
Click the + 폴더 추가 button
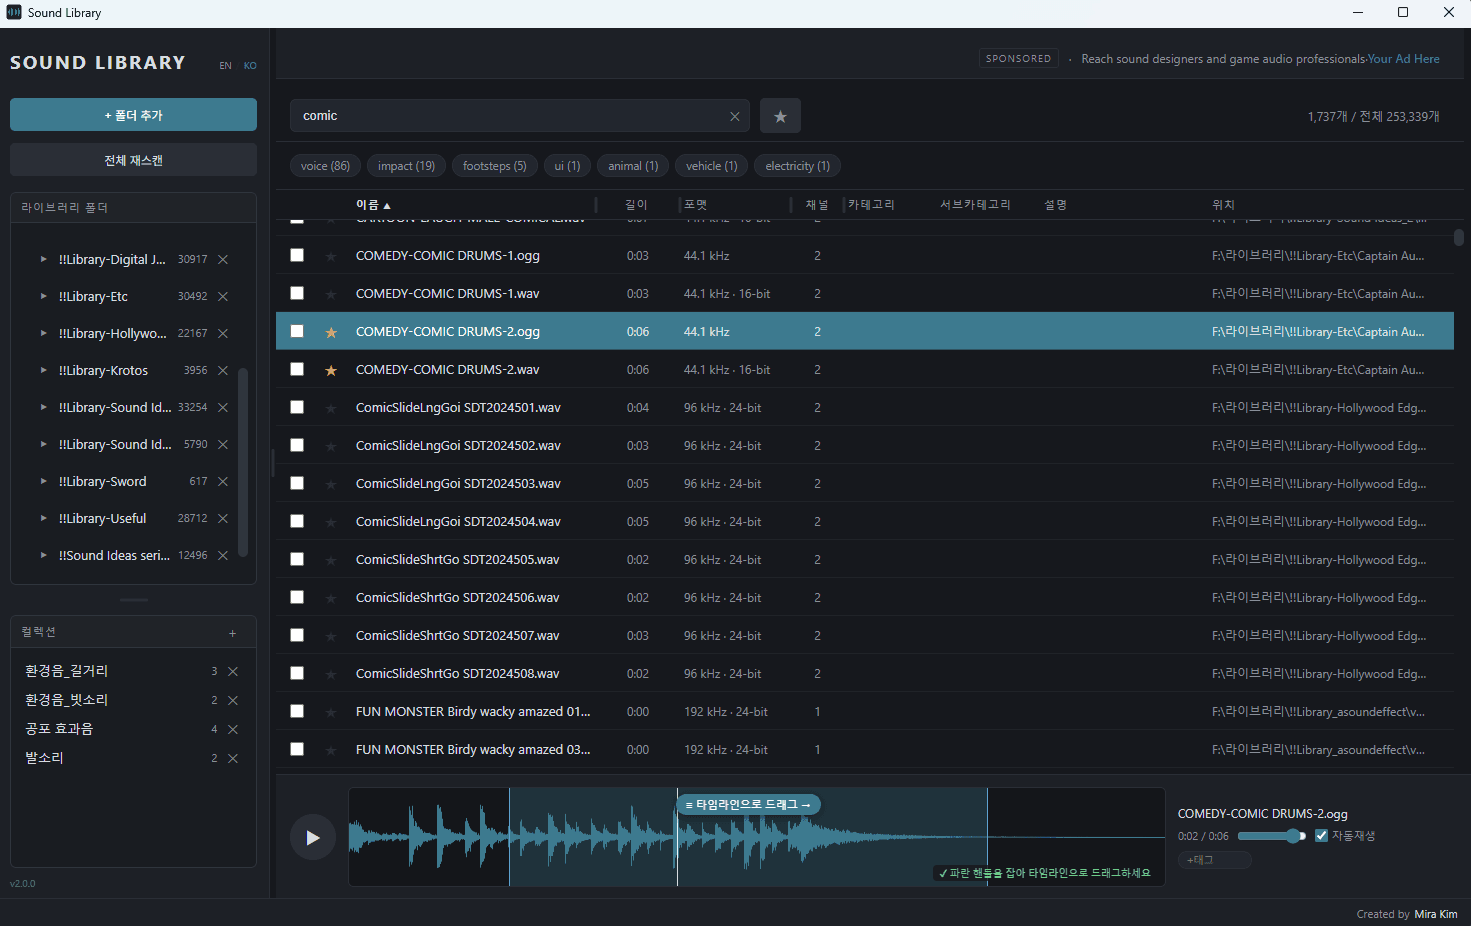(133, 115)
